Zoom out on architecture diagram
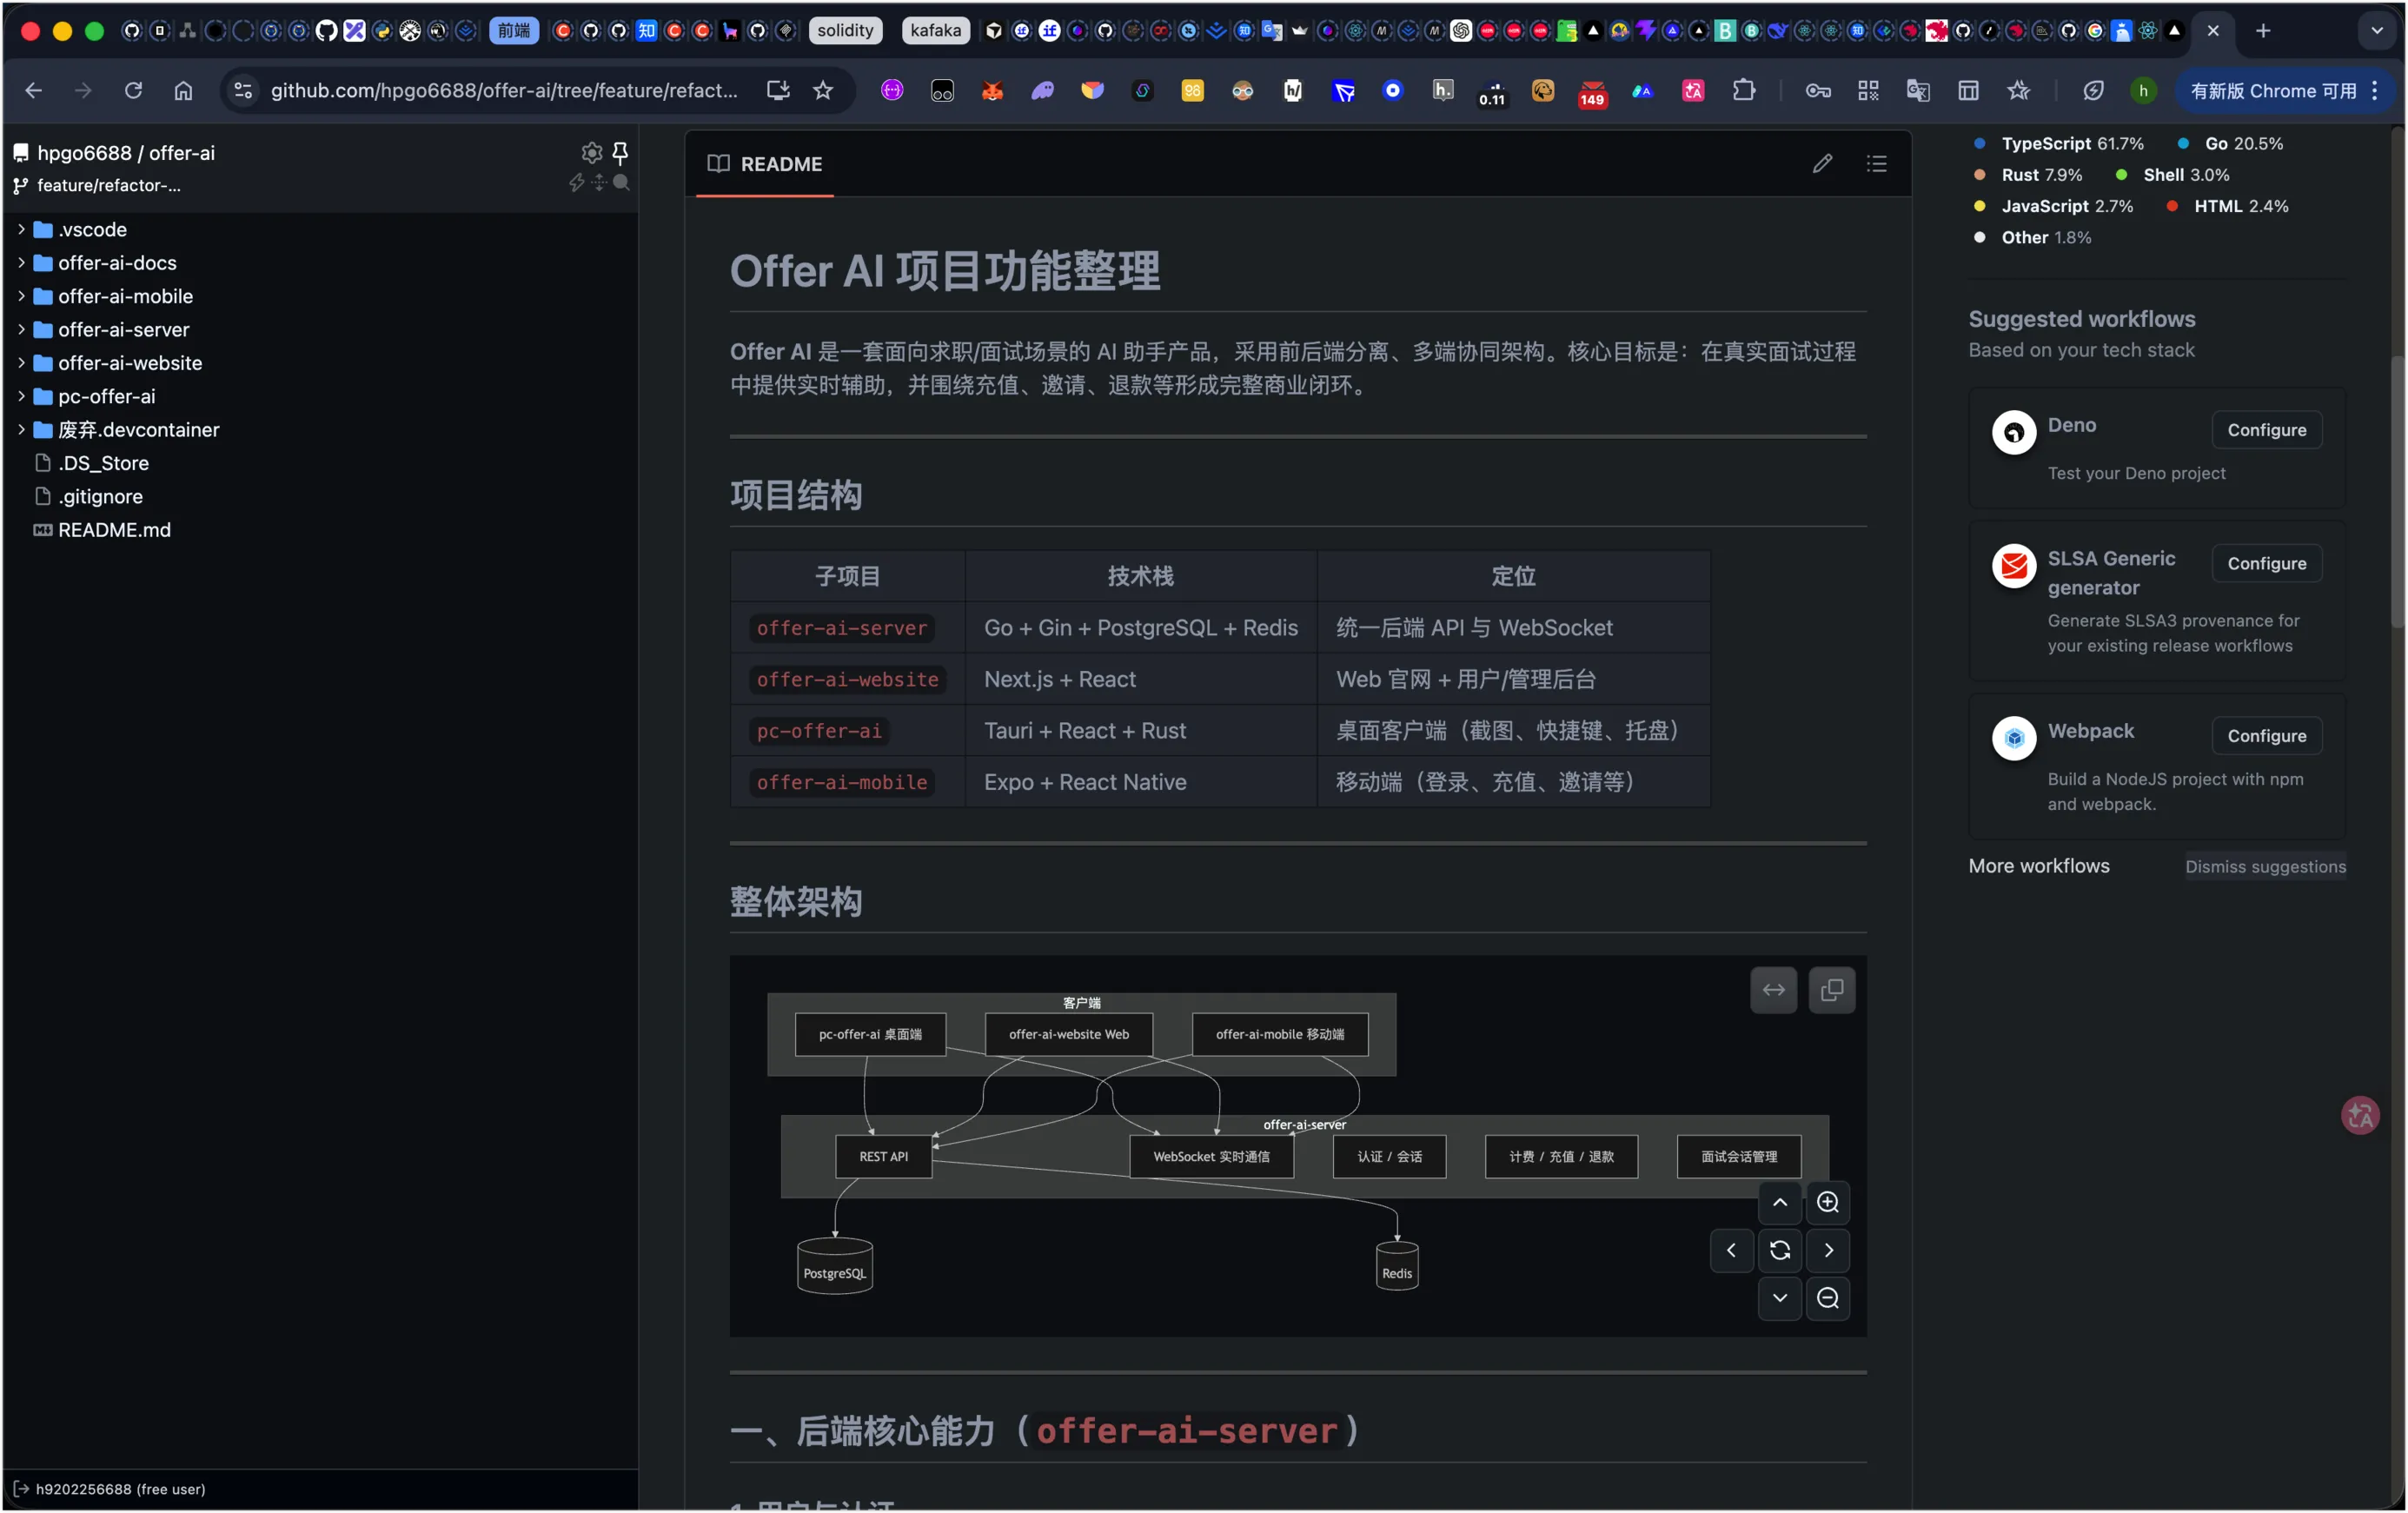Screen dimensions: 2408x1513 1828,1297
